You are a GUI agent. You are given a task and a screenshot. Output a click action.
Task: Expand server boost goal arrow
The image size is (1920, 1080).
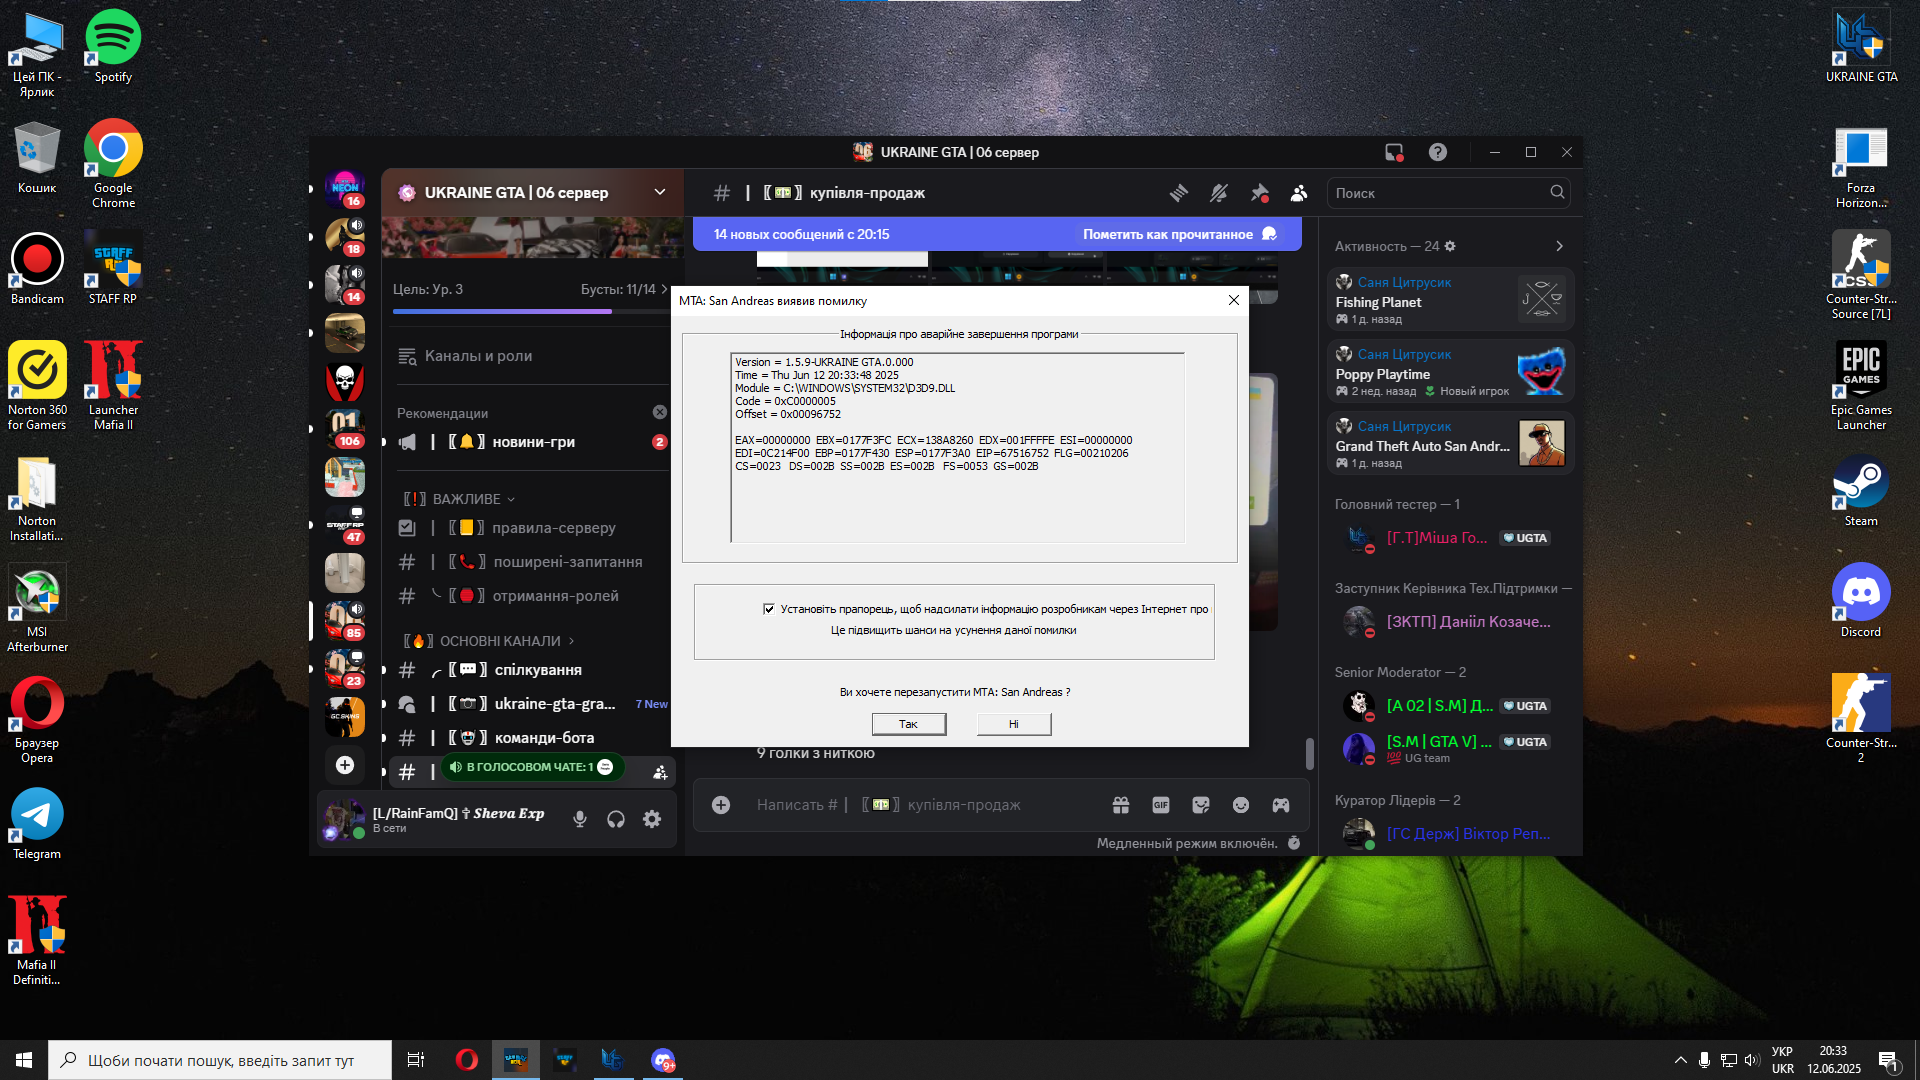[x=664, y=289]
